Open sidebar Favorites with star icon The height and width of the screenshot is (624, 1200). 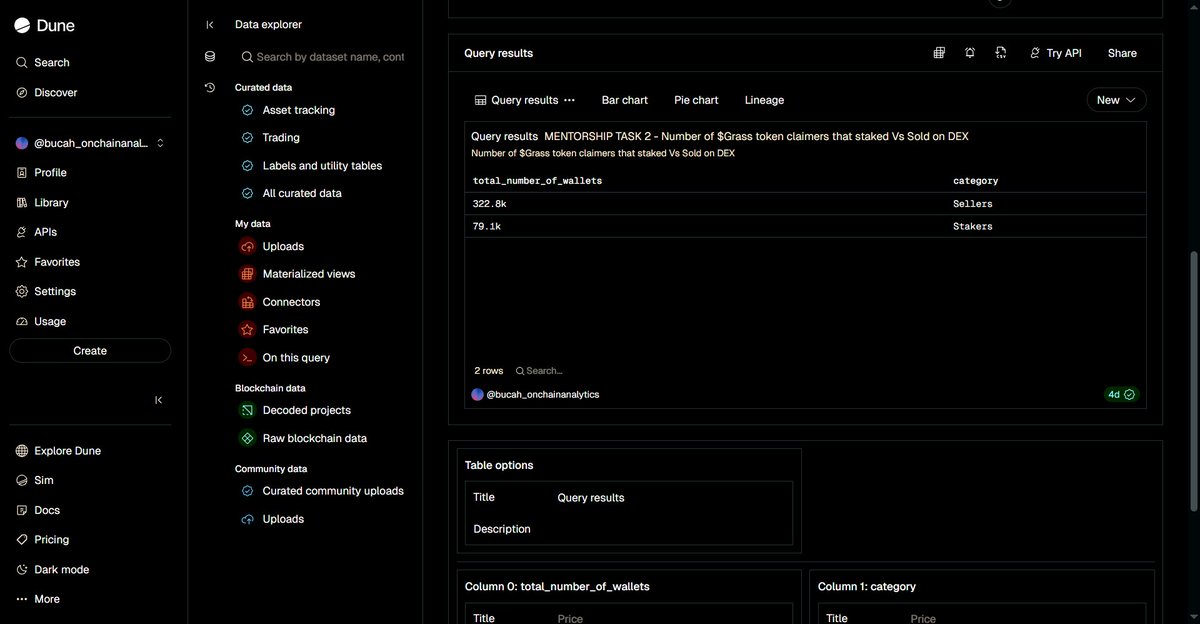pyautogui.click(x=47, y=262)
